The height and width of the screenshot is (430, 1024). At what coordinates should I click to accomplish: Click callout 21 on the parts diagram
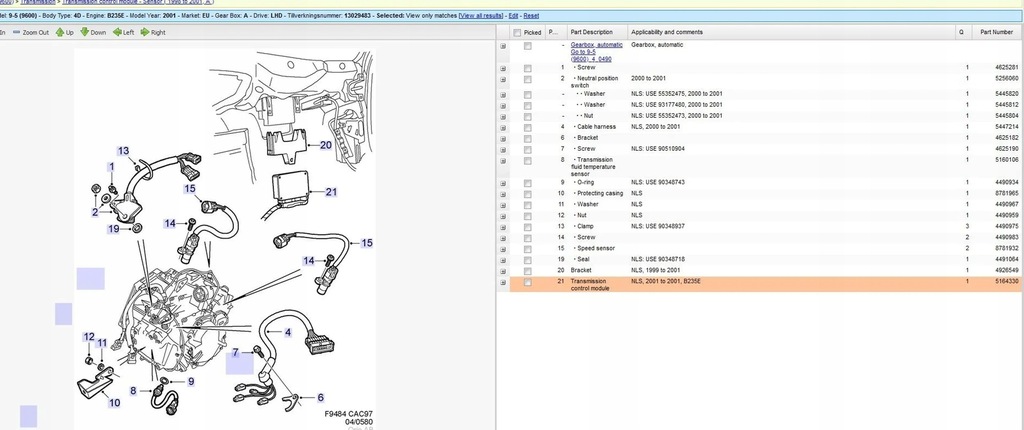(x=331, y=193)
